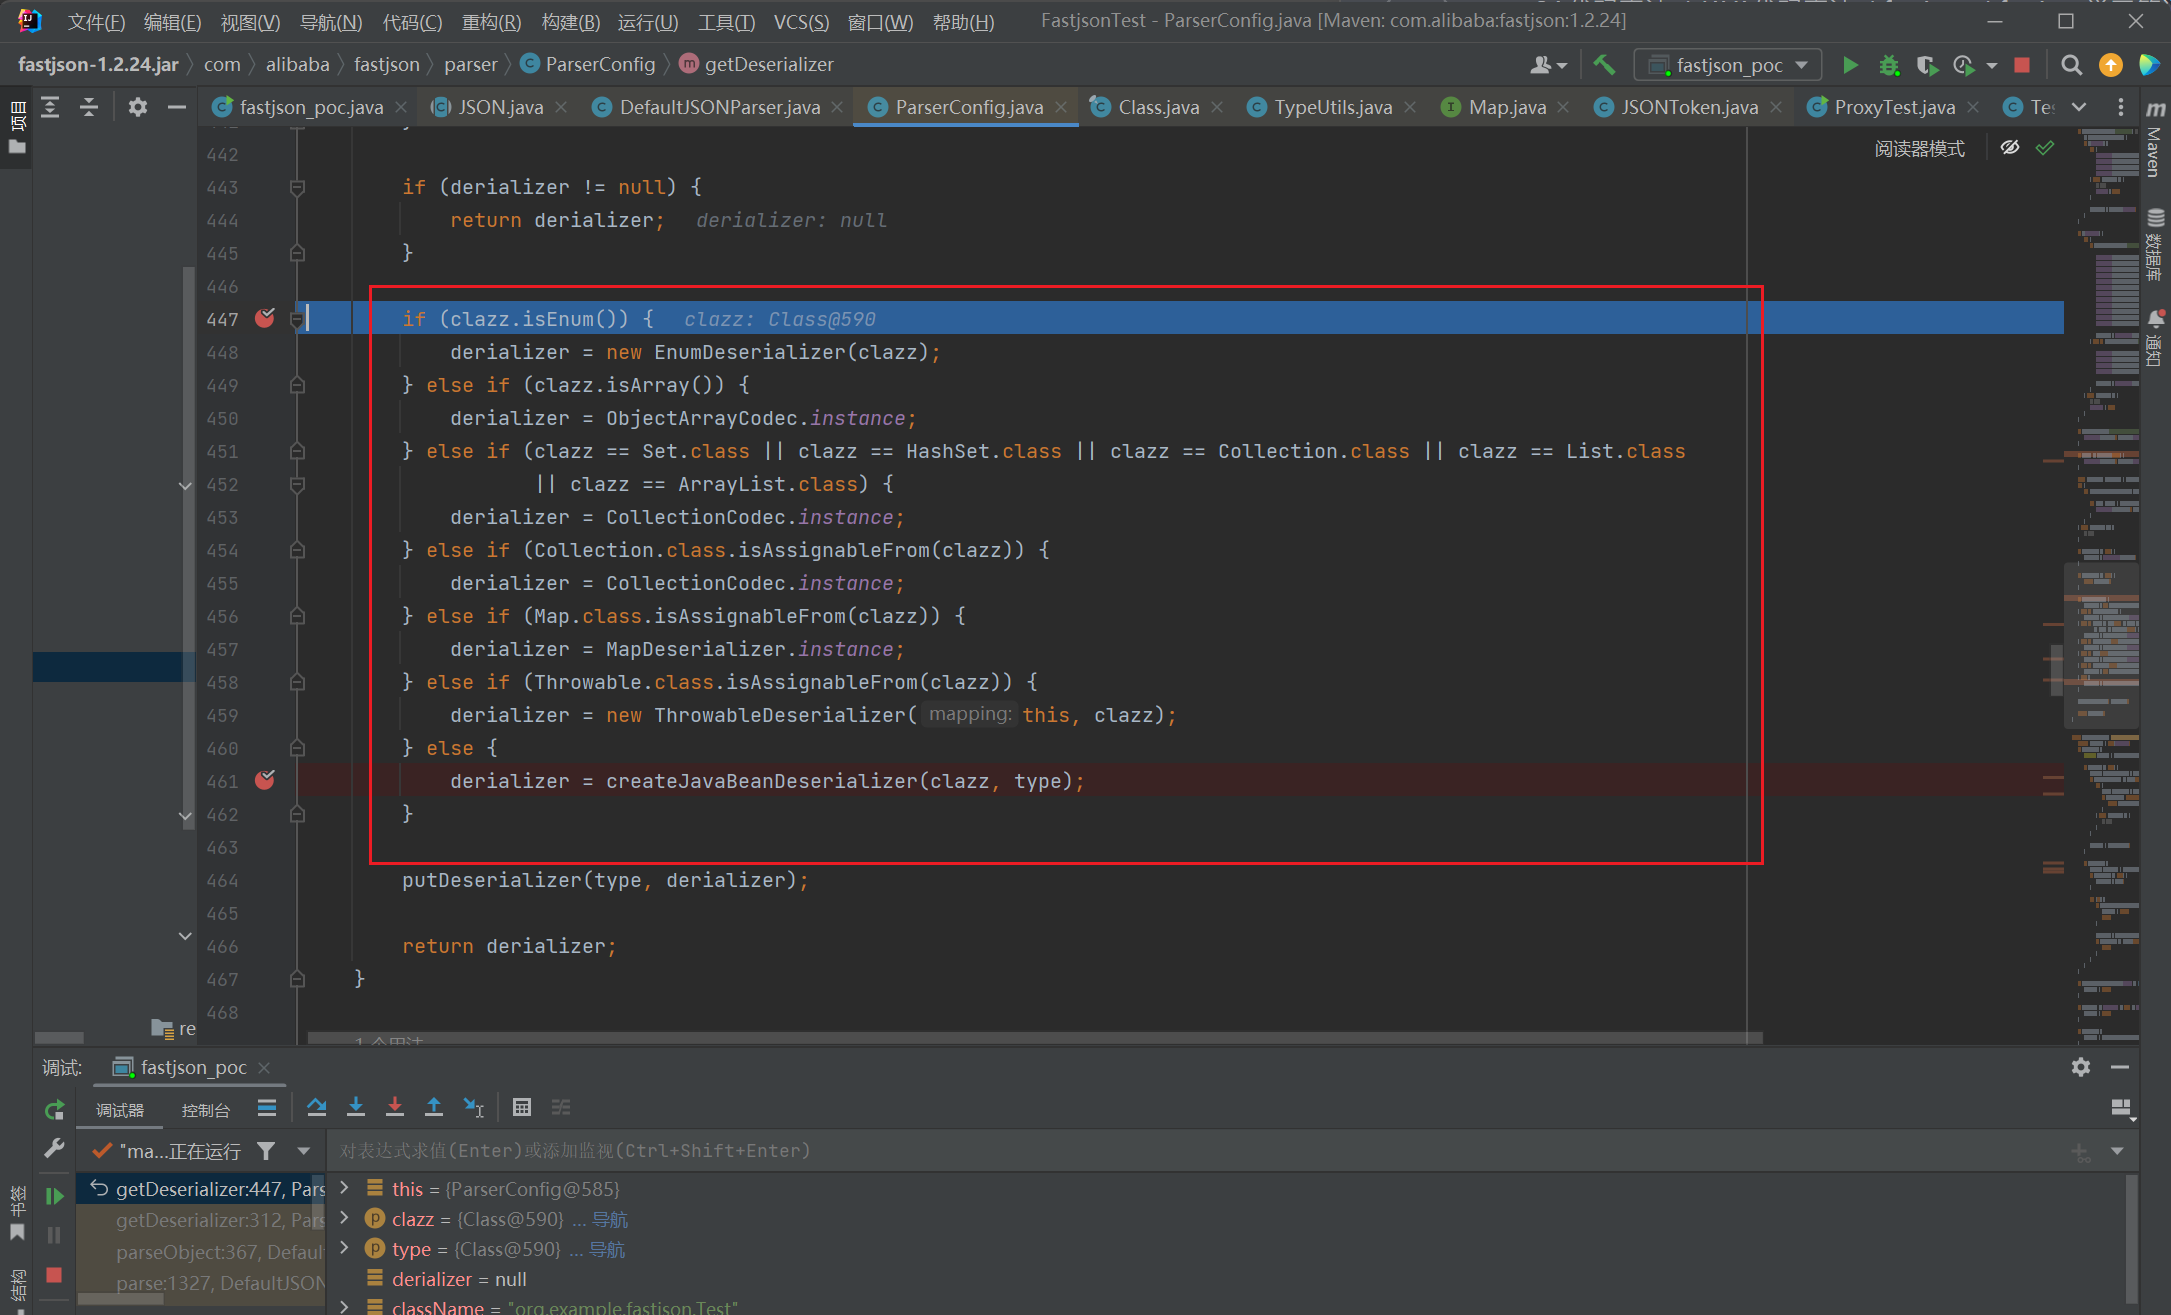The width and height of the screenshot is (2171, 1315).
Task: Toggle reader mode eye icon
Action: coord(2009,148)
